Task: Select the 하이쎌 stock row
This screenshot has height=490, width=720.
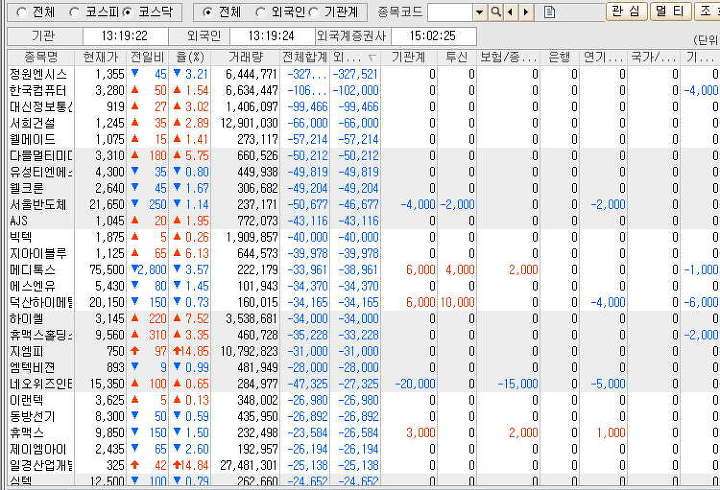Action: [x=364, y=319]
